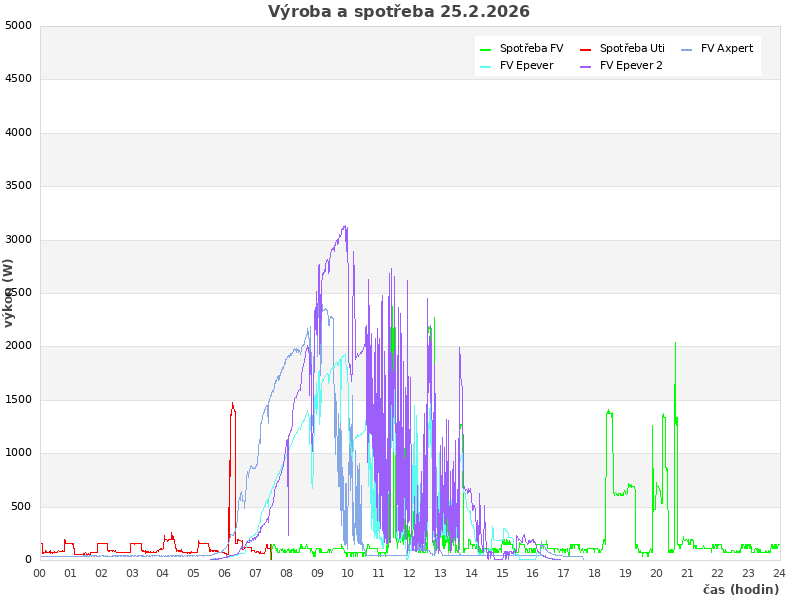Click the green peak between 18 and 19 hours
800x600 pixels.
tap(608, 411)
